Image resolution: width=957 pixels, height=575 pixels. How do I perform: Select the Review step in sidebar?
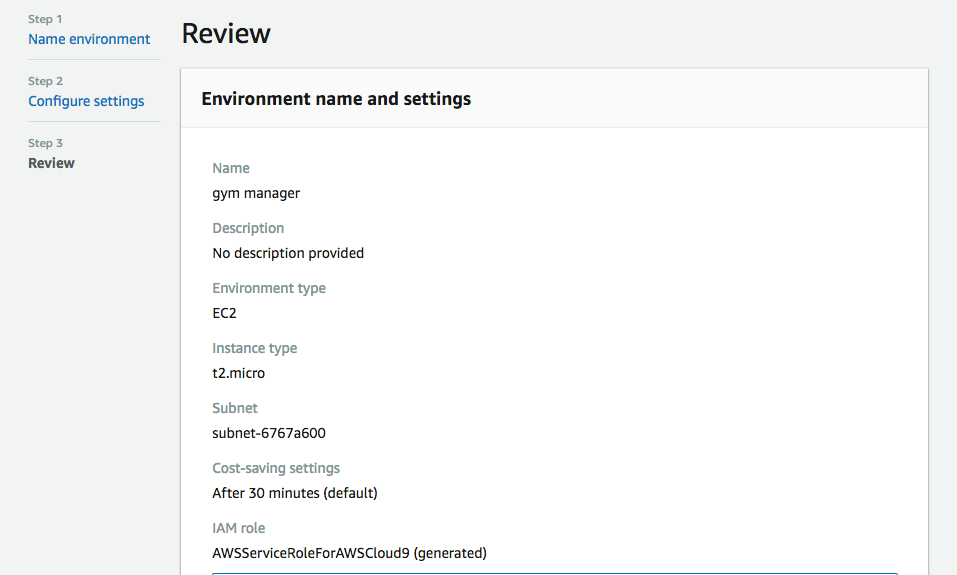(x=51, y=163)
